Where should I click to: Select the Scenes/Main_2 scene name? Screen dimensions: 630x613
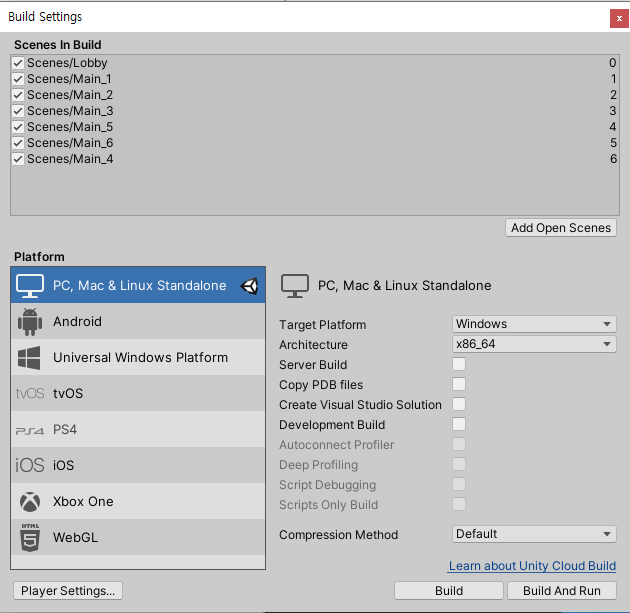[70, 95]
